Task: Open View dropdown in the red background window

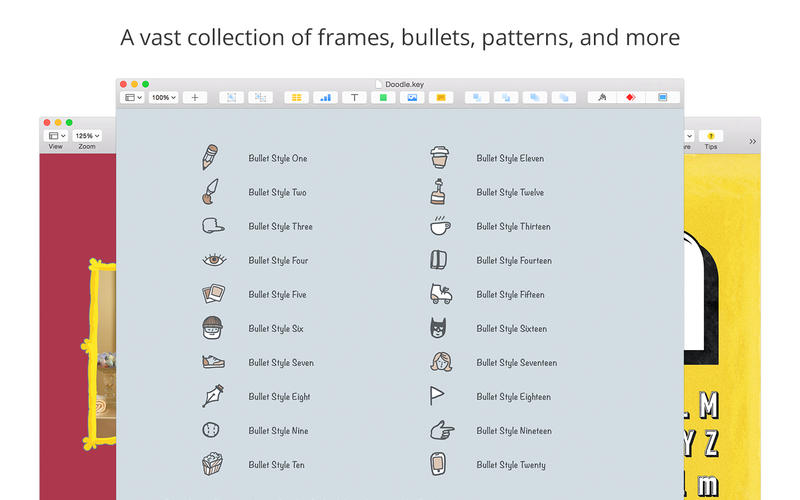Action: [x=56, y=136]
